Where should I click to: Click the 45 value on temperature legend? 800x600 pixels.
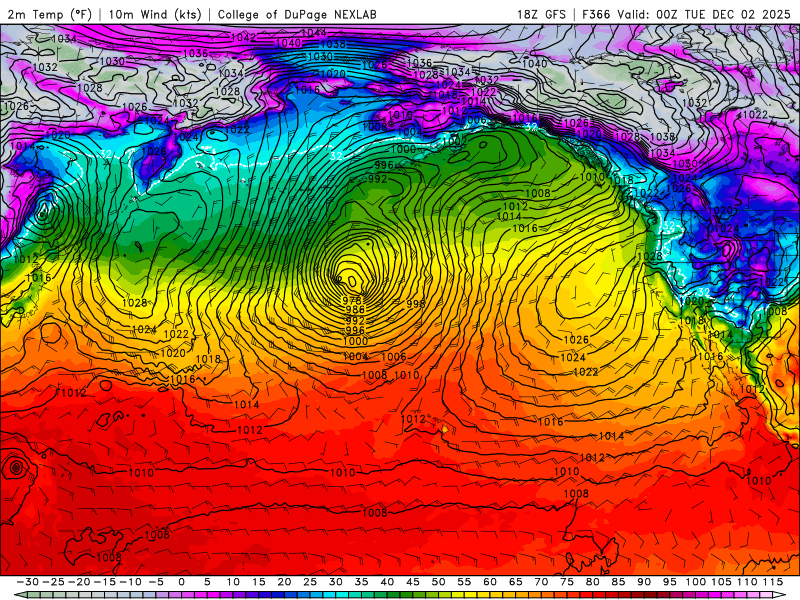pyautogui.click(x=413, y=582)
